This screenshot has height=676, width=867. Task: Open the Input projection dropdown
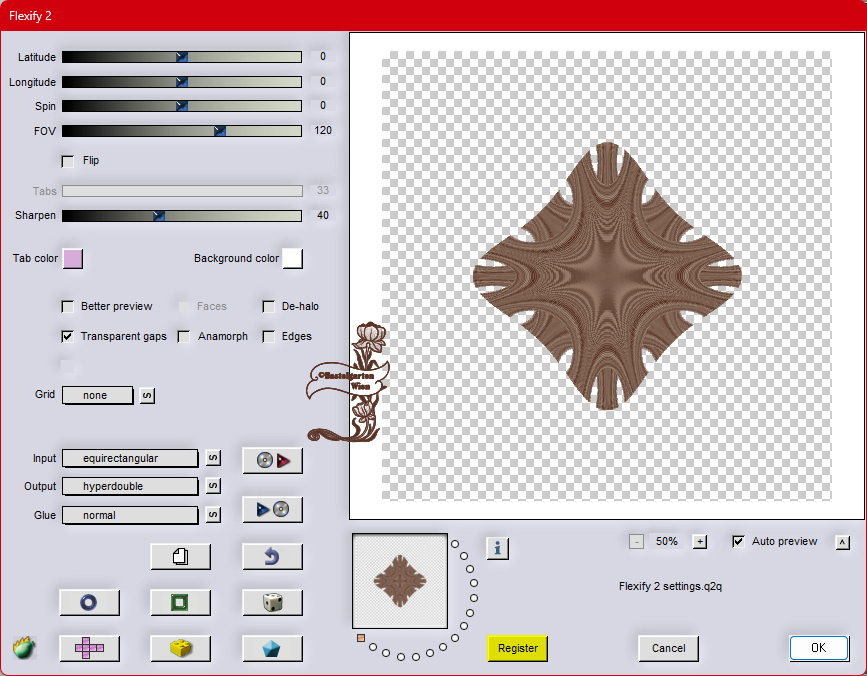(130, 458)
